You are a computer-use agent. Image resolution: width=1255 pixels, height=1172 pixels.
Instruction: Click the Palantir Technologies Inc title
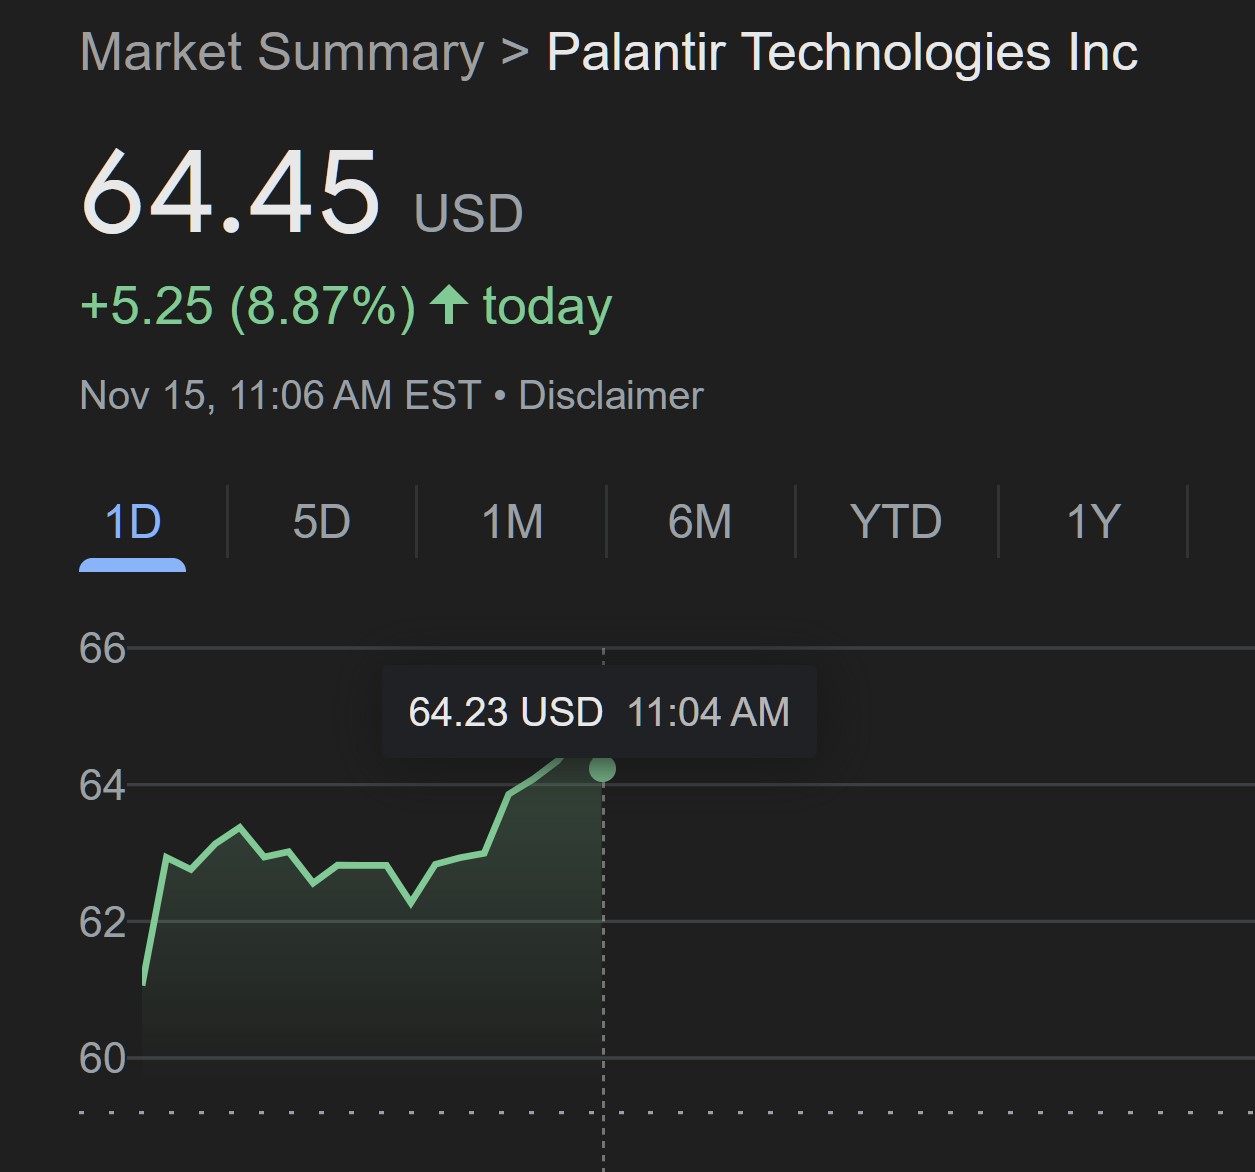click(842, 52)
